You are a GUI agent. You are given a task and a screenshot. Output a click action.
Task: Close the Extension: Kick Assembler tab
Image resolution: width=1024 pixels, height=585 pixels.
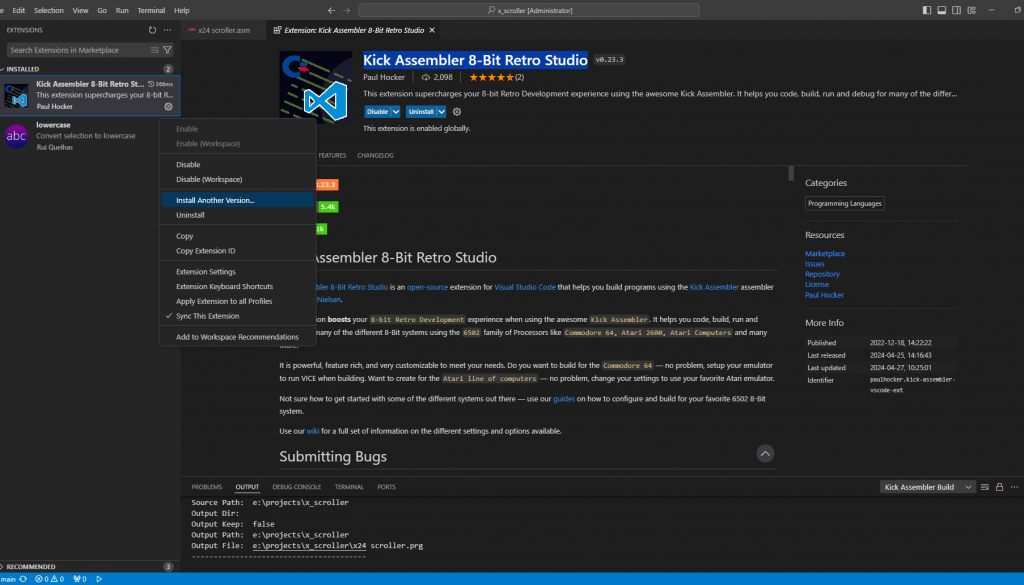click(432, 30)
